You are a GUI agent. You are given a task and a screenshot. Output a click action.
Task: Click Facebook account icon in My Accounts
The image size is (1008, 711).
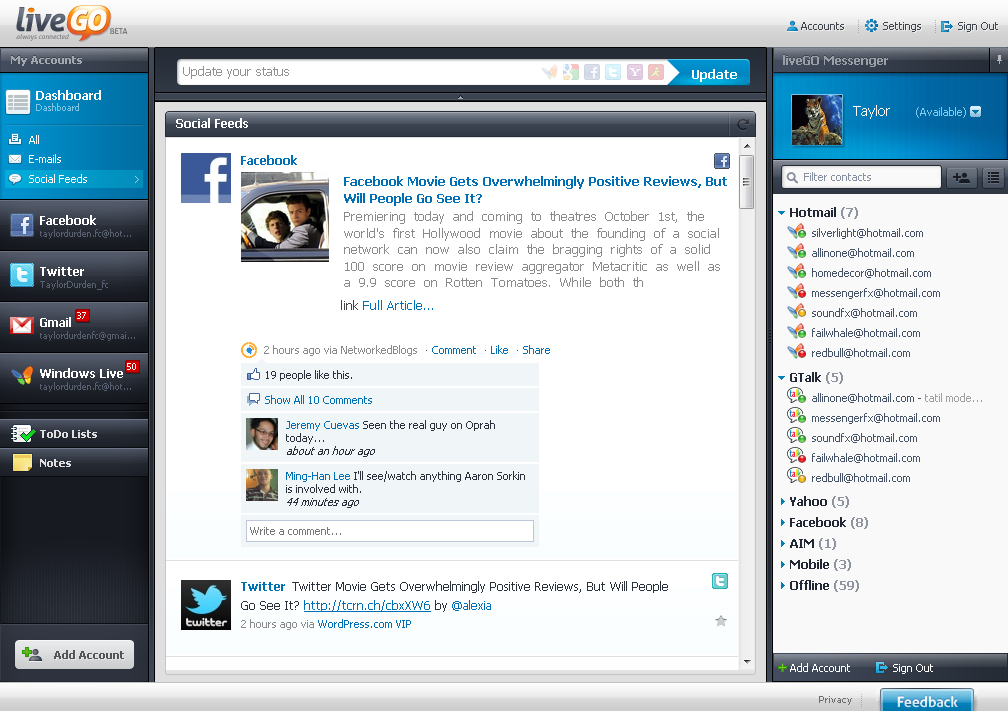[22, 225]
